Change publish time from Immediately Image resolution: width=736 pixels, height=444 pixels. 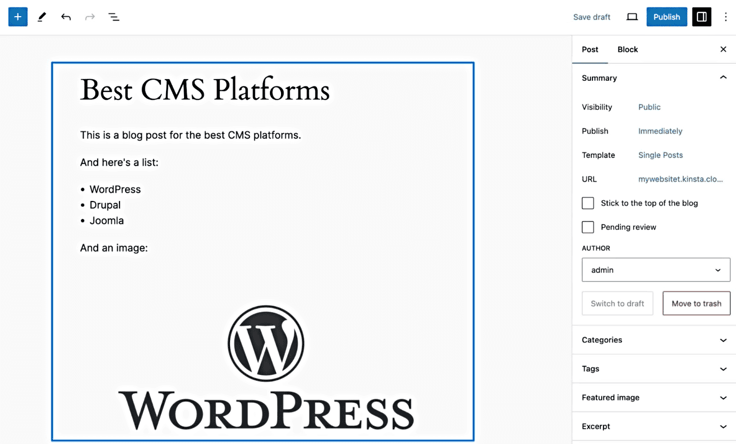click(x=660, y=131)
